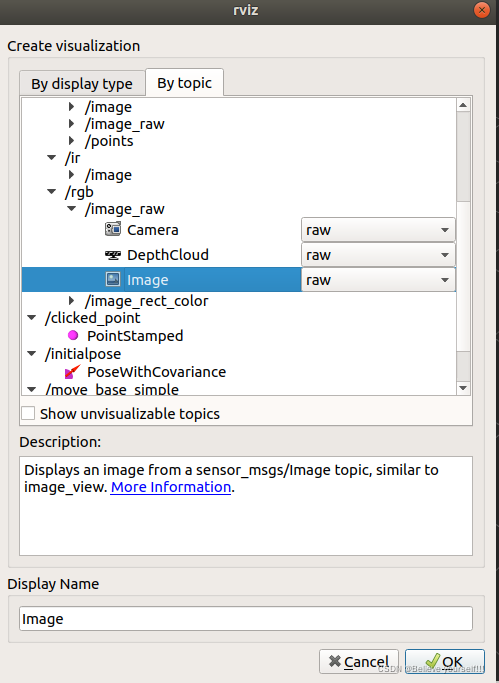Select the PointStamped entry
Screen dimensions: 499x683
pos(135,336)
